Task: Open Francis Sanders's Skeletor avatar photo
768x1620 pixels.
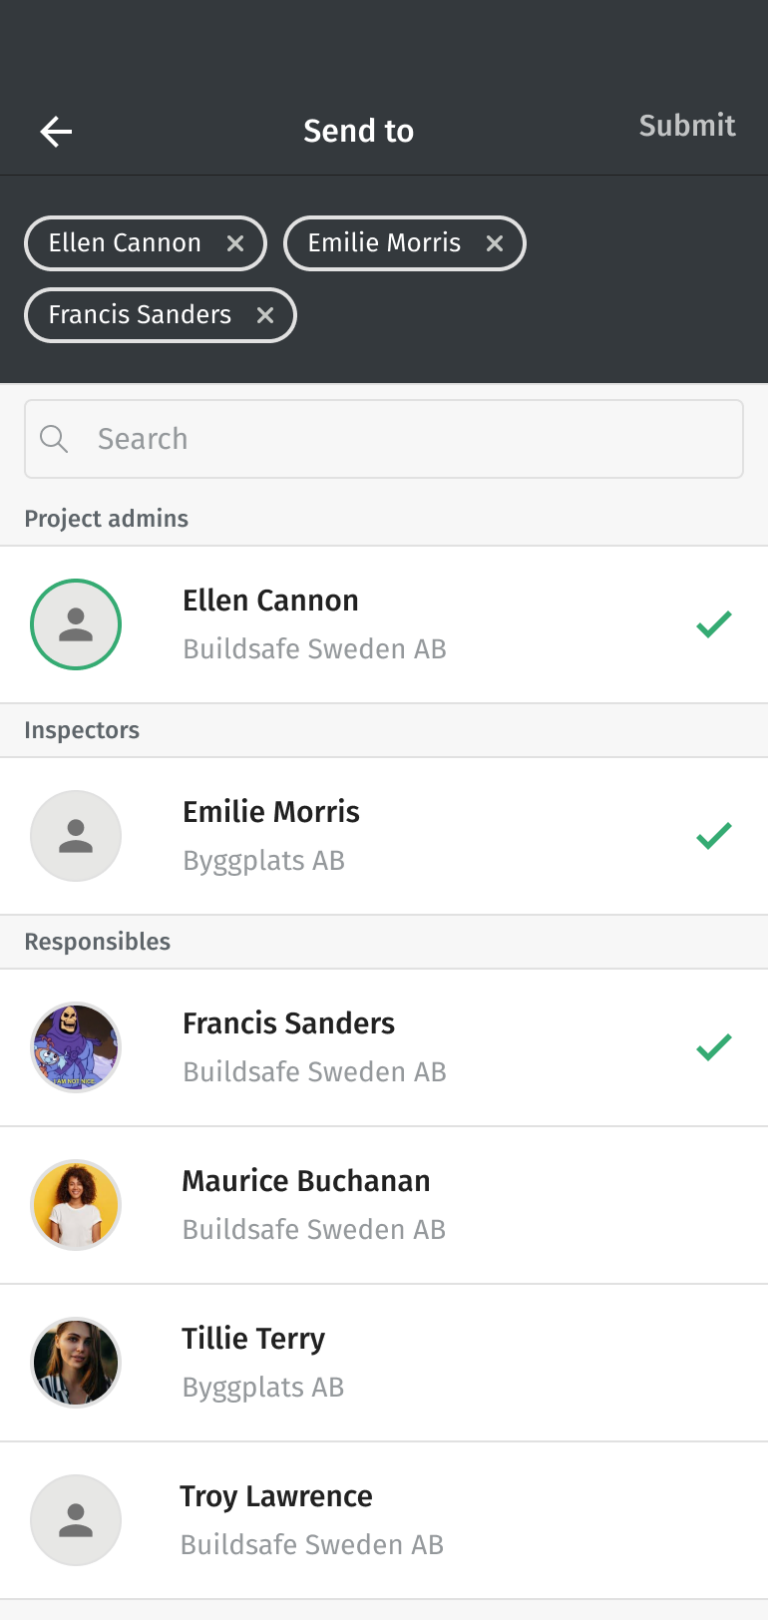Action: [x=76, y=1047]
